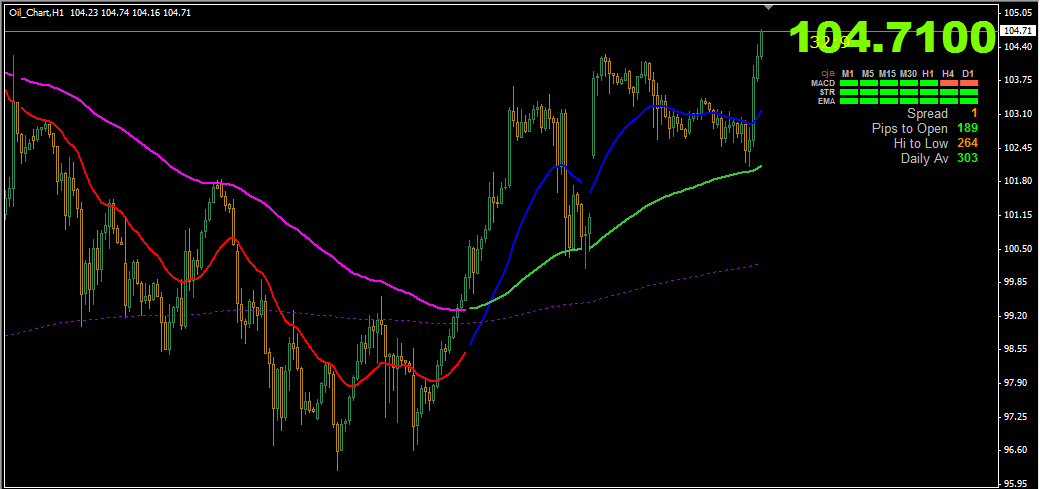
Task: Click the green EMA D1 signal block
Action: point(968,101)
